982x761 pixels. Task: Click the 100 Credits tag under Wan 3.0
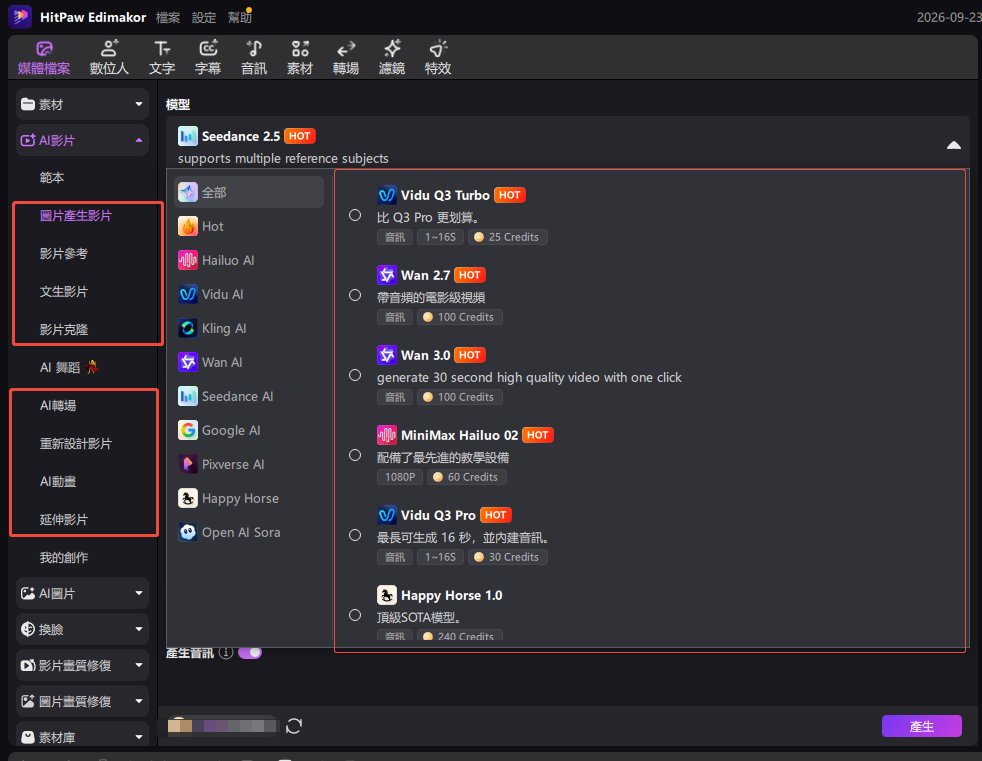tap(460, 397)
